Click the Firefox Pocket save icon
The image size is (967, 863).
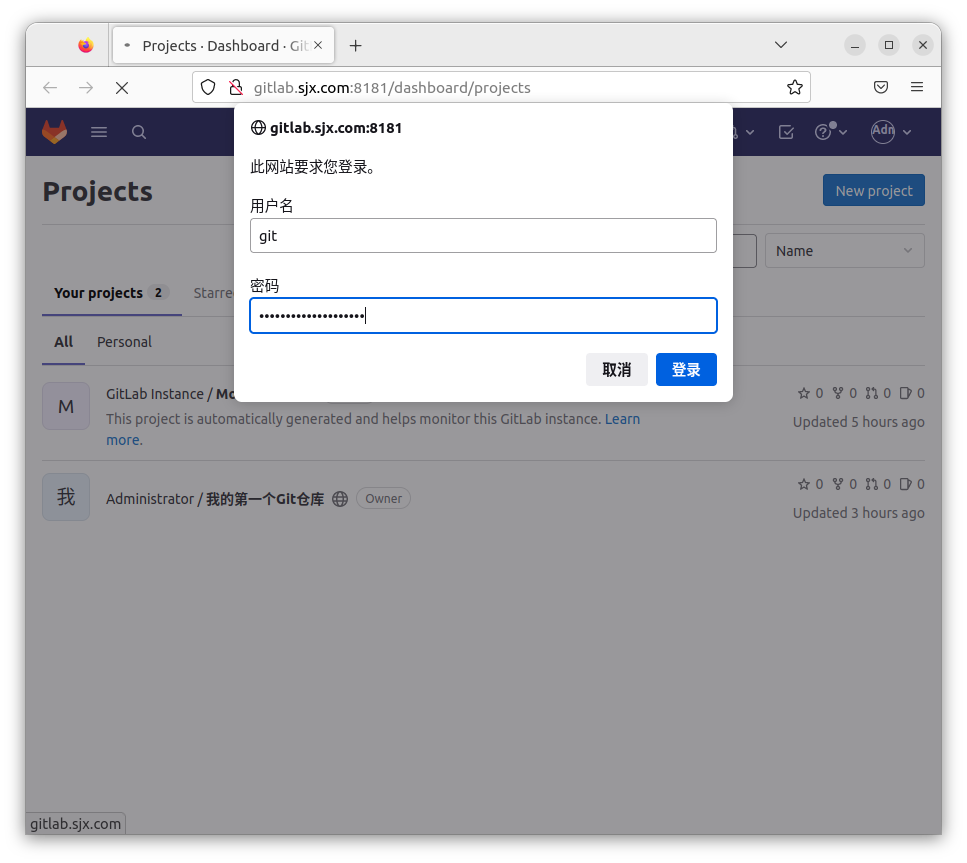[881, 88]
